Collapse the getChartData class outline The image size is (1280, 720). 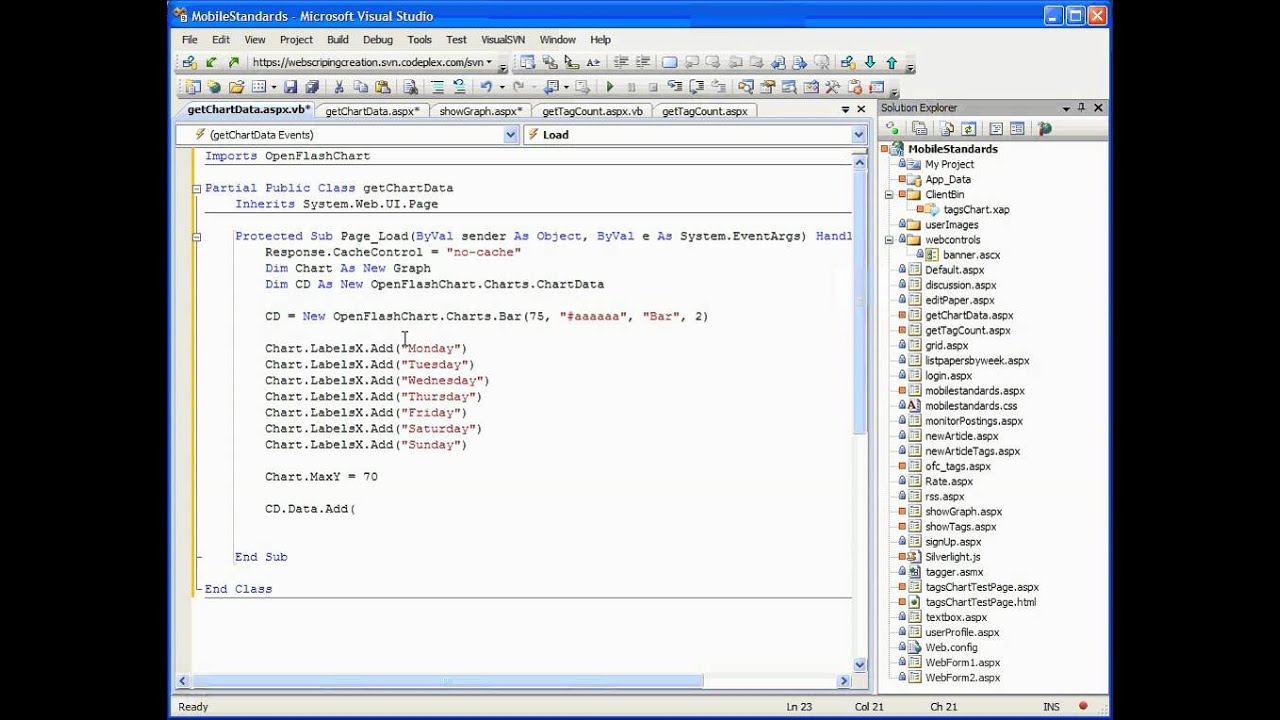point(196,188)
